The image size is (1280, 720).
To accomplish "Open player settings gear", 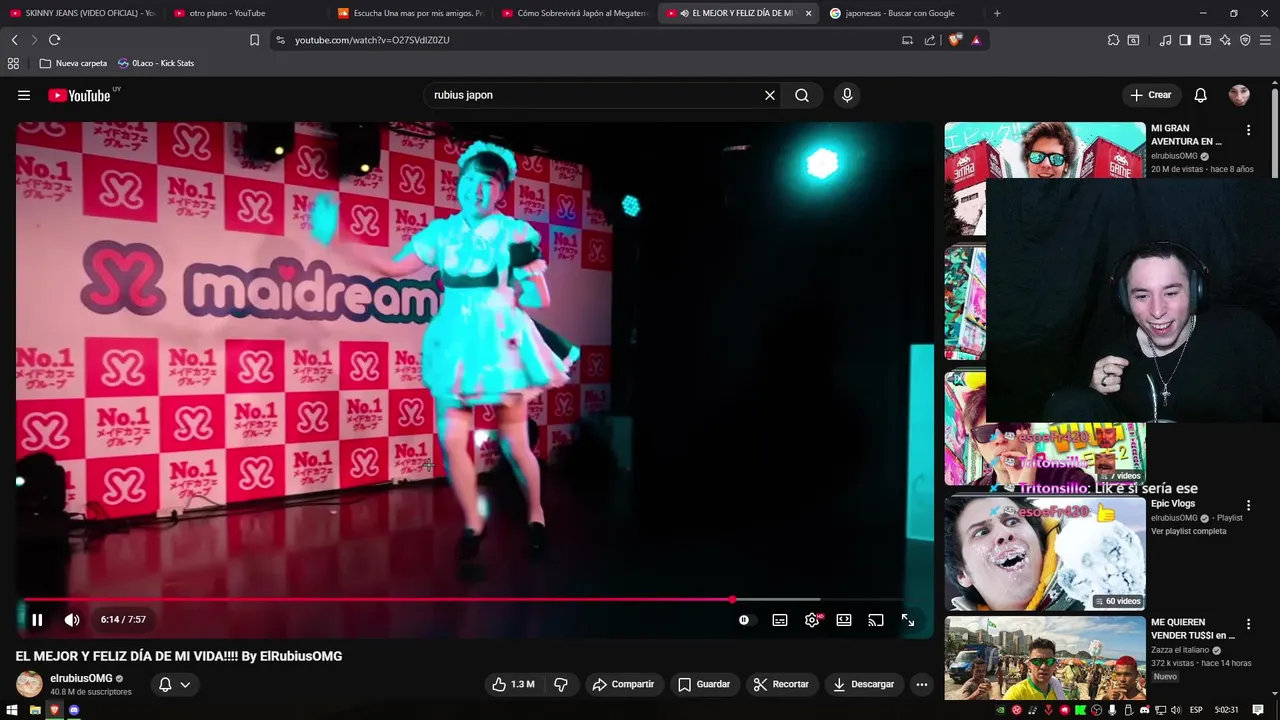I will [x=812, y=620].
